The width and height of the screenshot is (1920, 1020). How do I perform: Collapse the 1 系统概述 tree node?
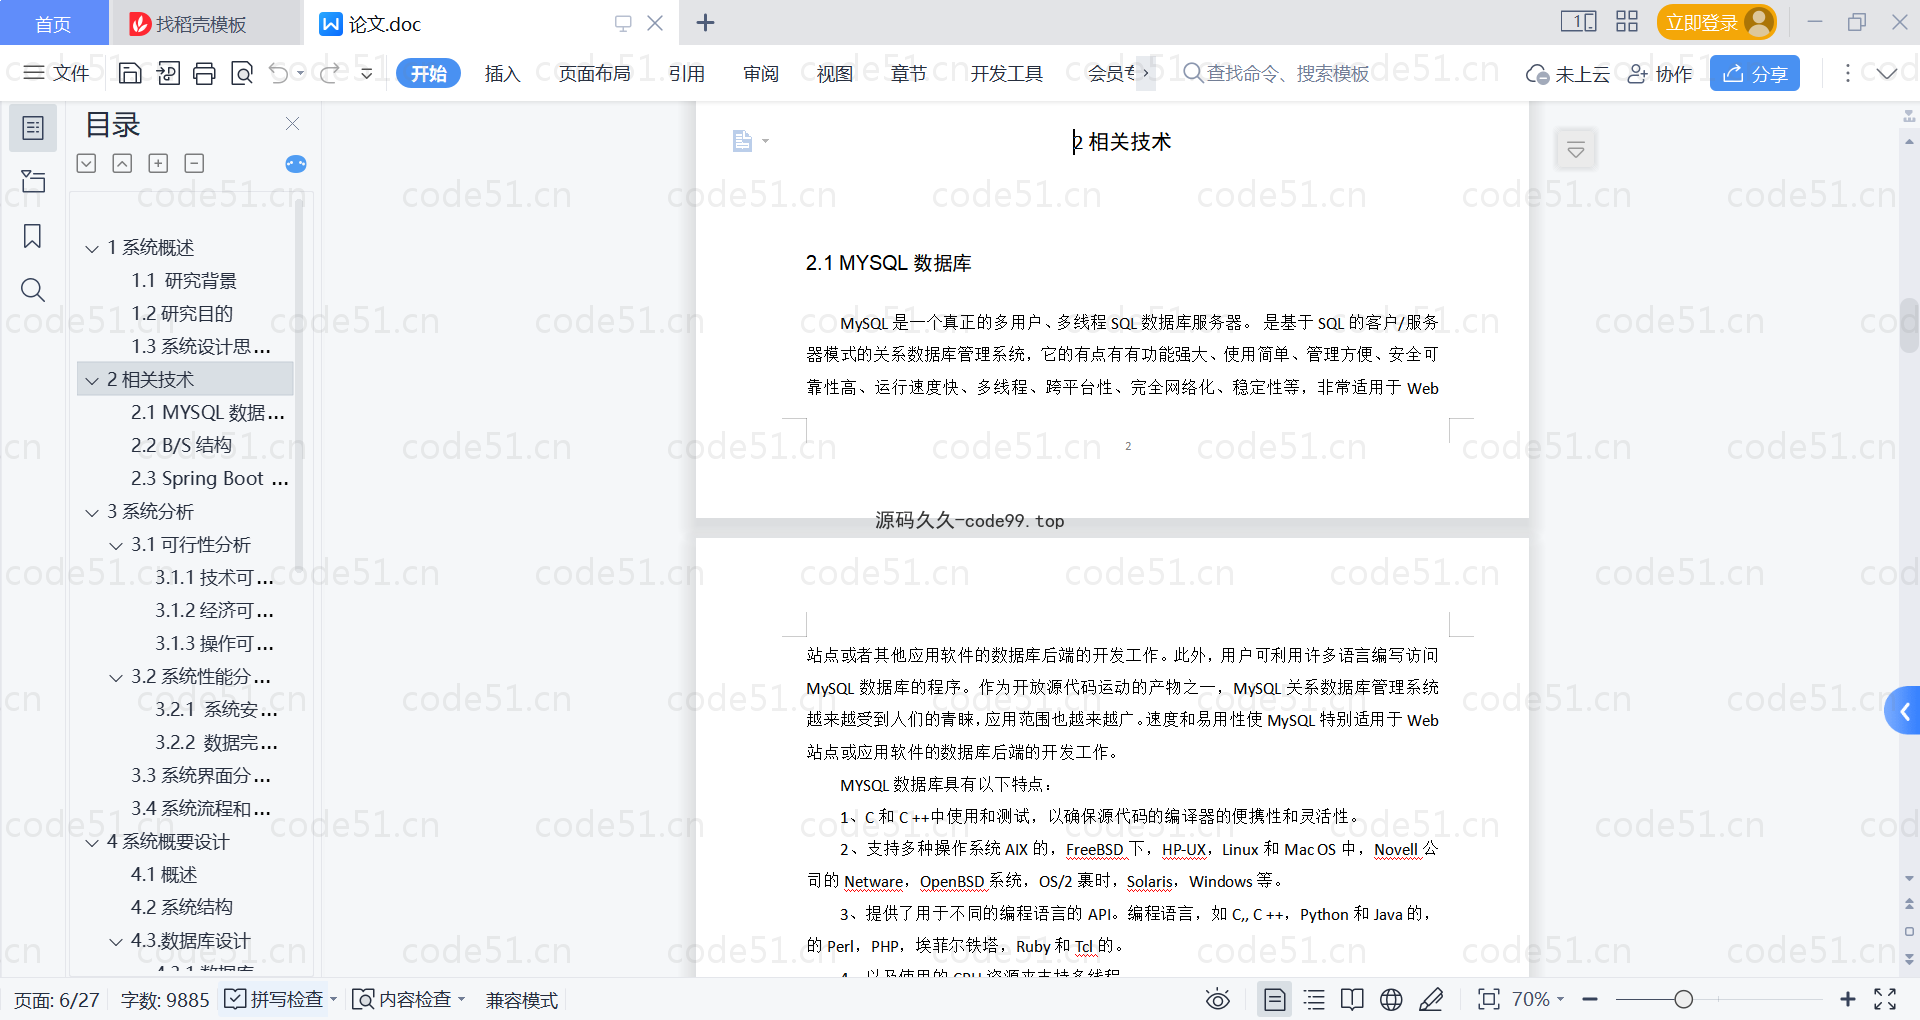(x=92, y=248)
